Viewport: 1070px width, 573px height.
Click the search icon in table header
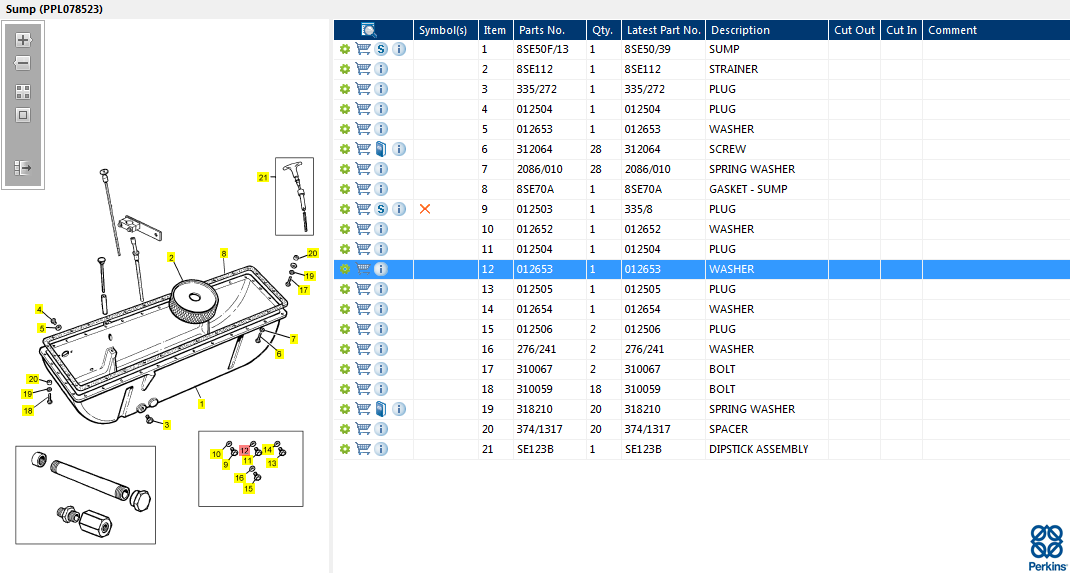coord(369,30)
